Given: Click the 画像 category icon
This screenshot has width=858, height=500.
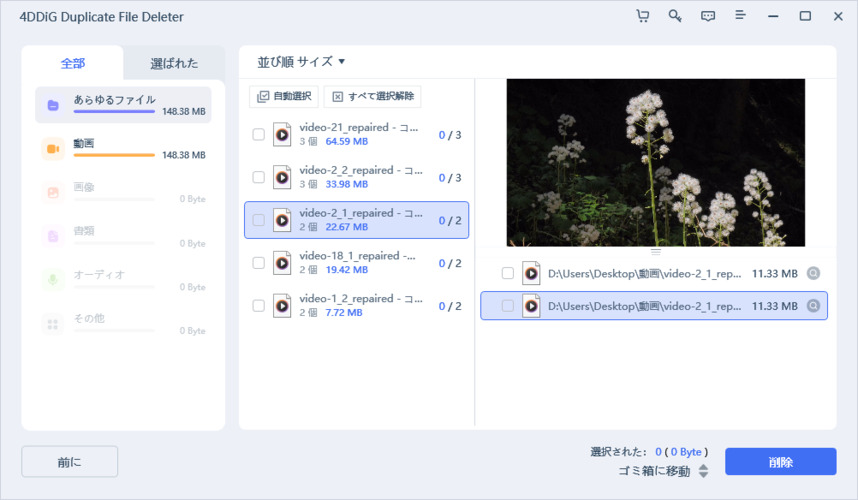Looking at the screenshot, I should click(x=53, y=193).
